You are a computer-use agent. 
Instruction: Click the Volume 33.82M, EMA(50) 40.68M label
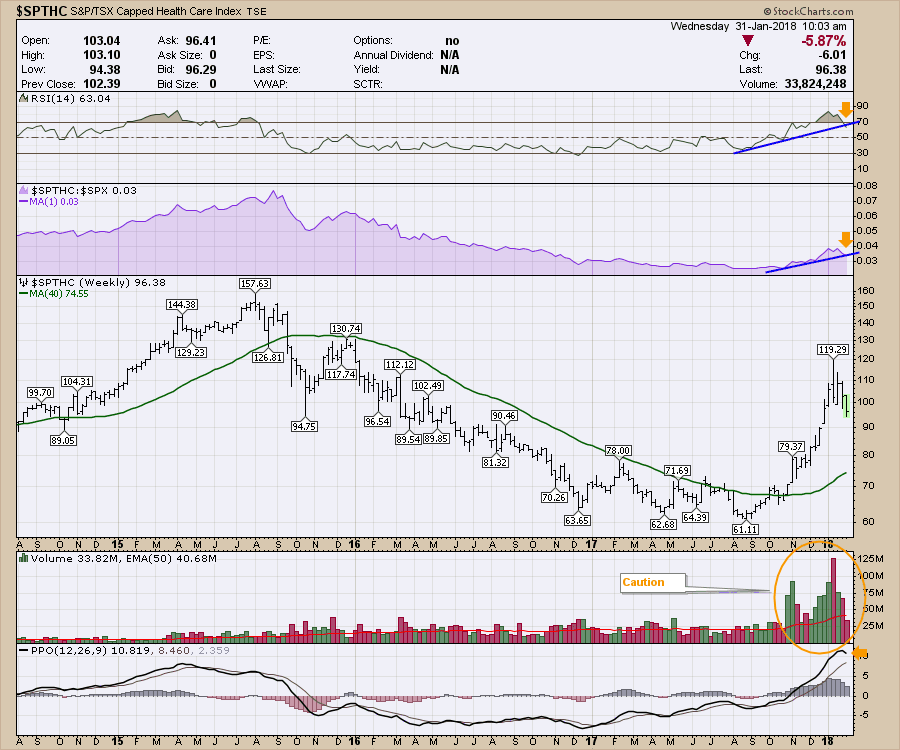(124, 558)
